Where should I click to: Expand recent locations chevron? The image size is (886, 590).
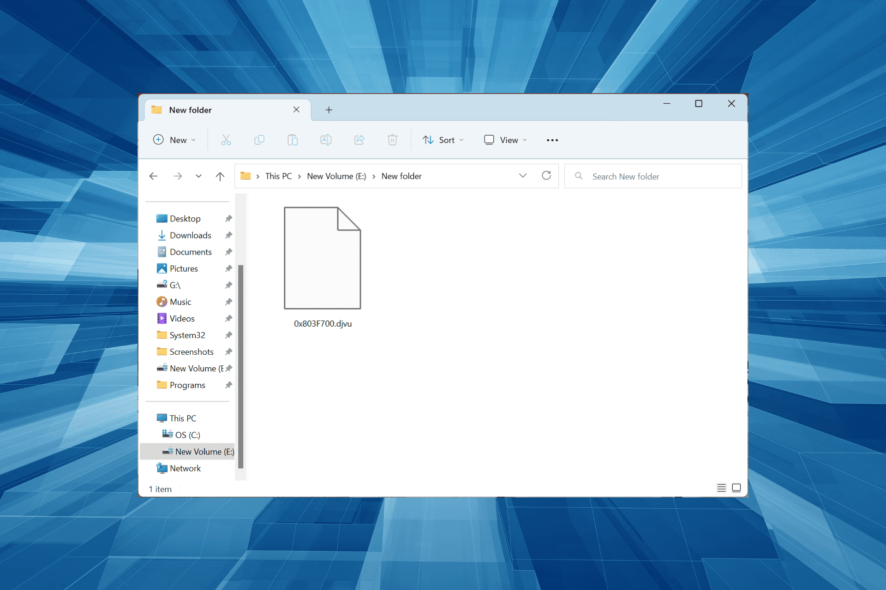(x=198, y=176)
